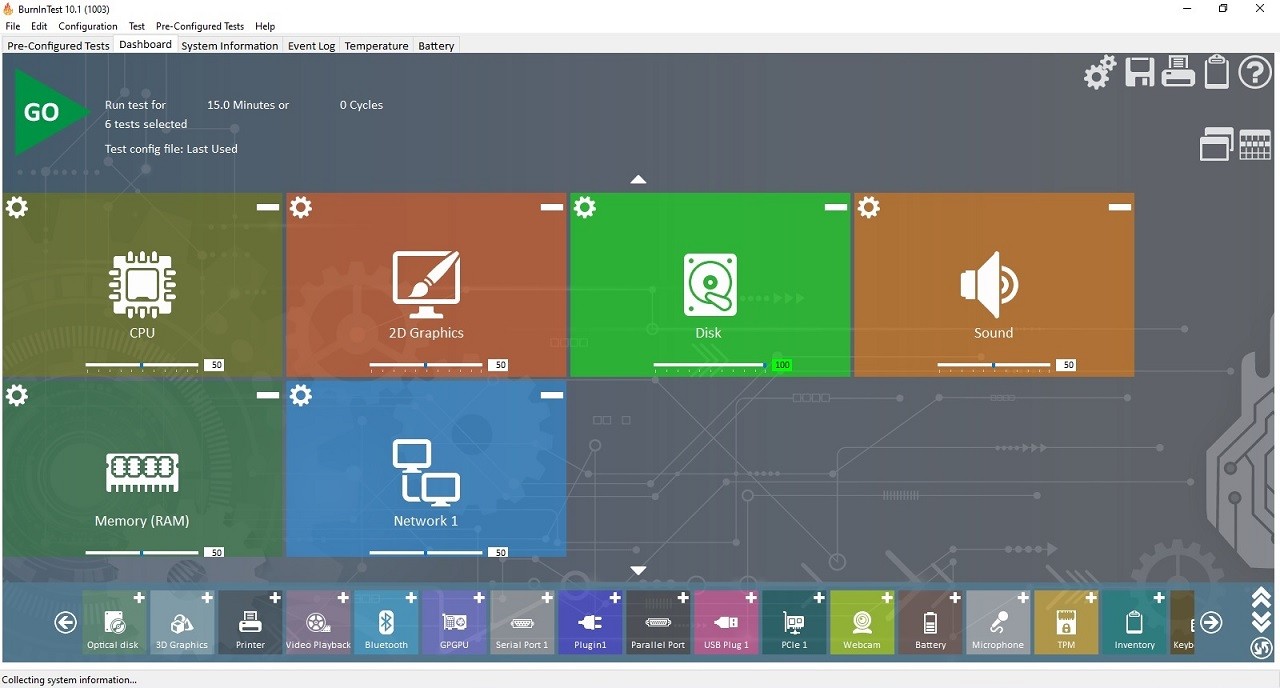The image size is (1280, 688).
Task: Switch to the Temperature tab
Action: [x=376, y=46]
